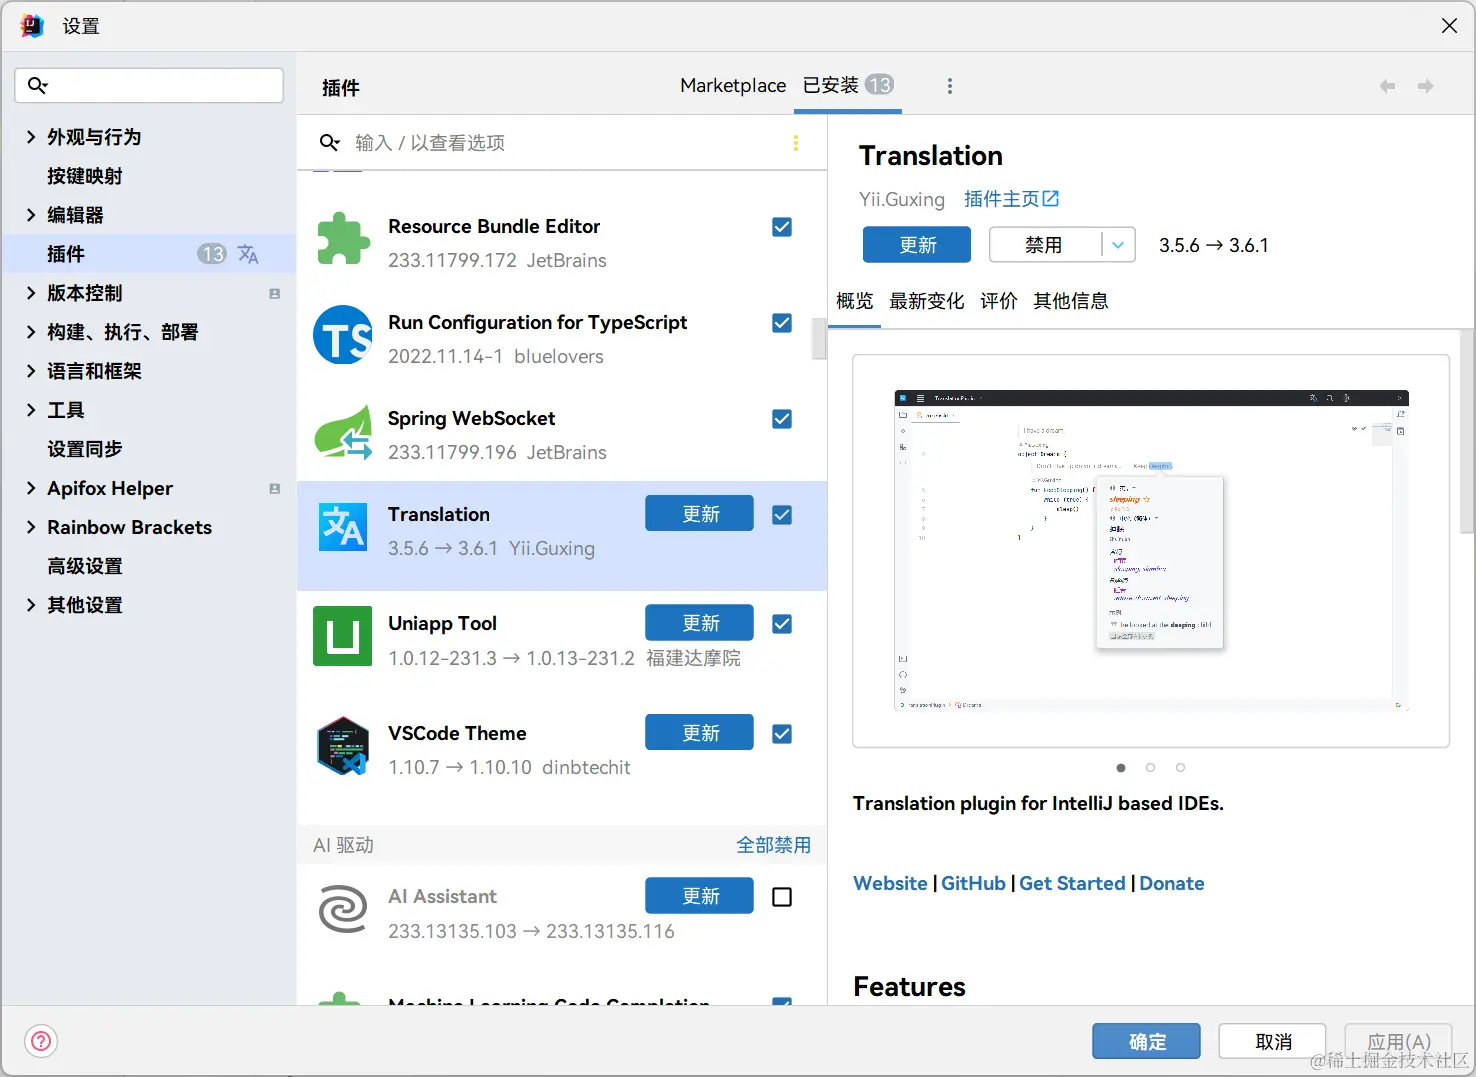Open the Website link
The height and width of the screenshot is (1077, 1476).
click(x=890, y=883)
